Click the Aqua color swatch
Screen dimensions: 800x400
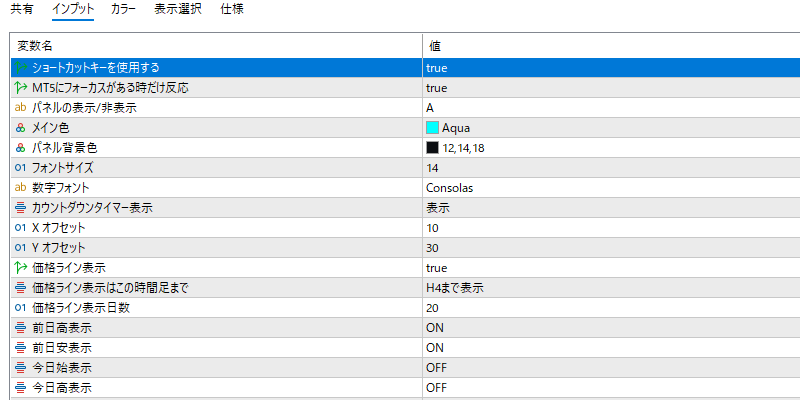tap(432, 128)
